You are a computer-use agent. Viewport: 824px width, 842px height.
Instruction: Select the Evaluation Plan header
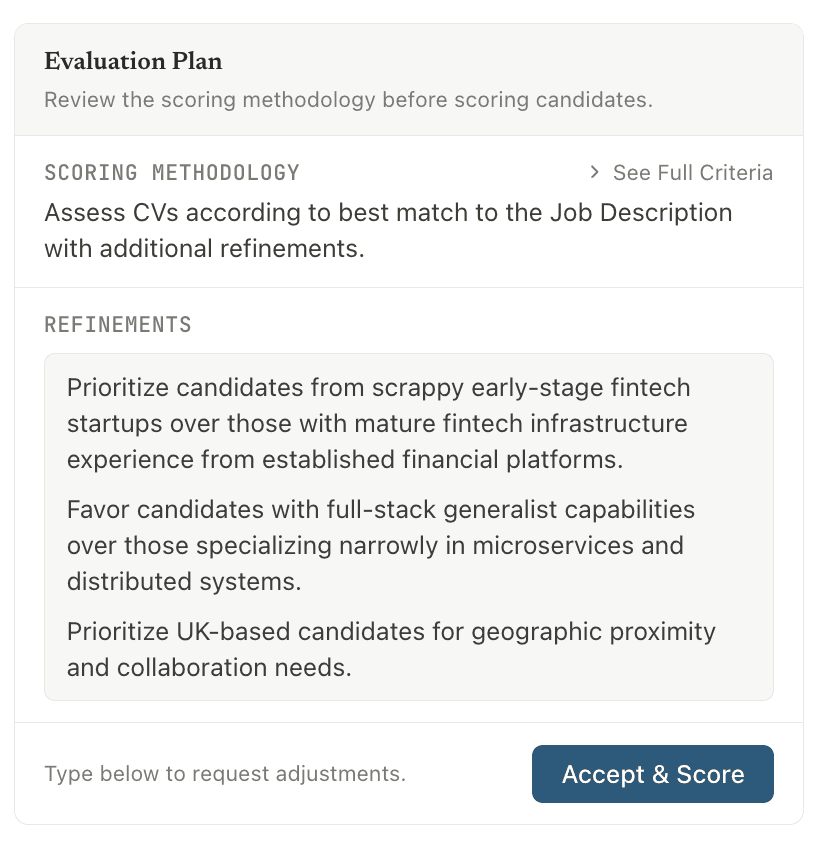[133, 61]
